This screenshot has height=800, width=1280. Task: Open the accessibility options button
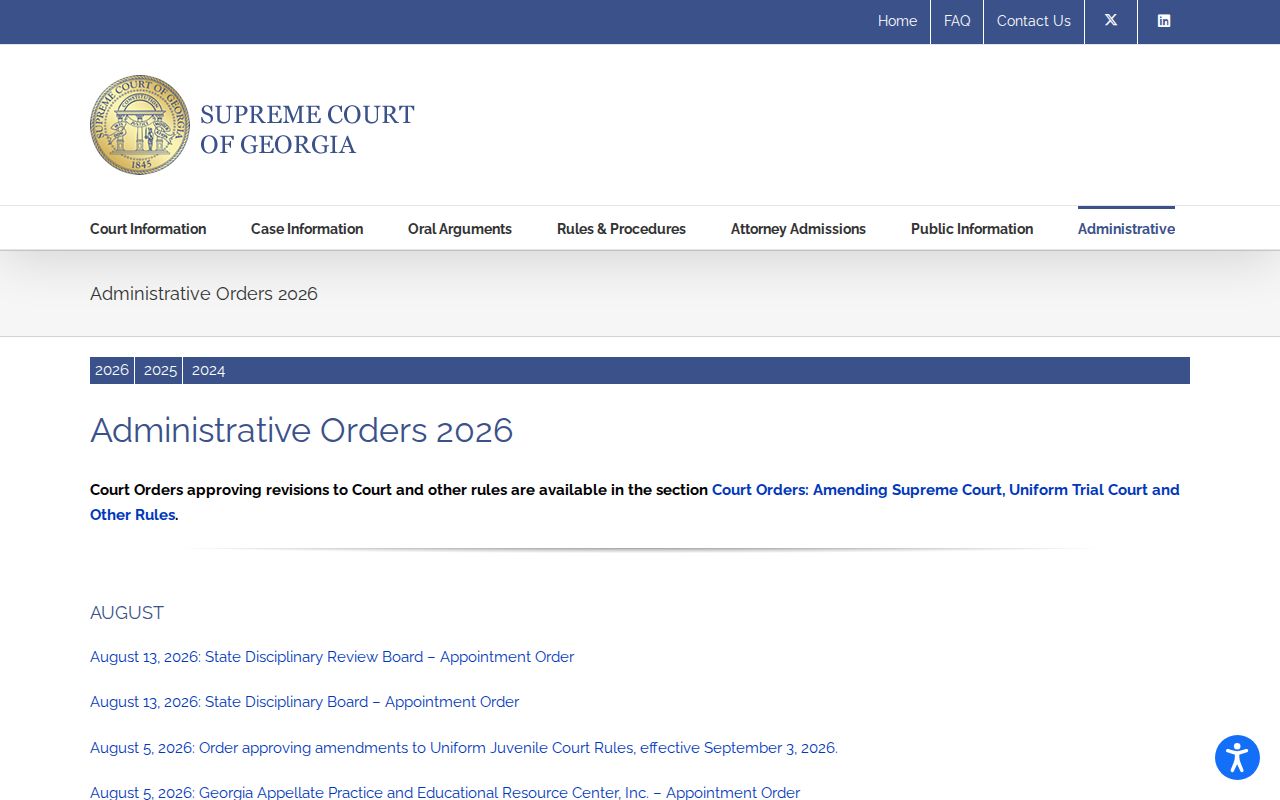(1237, 757)
